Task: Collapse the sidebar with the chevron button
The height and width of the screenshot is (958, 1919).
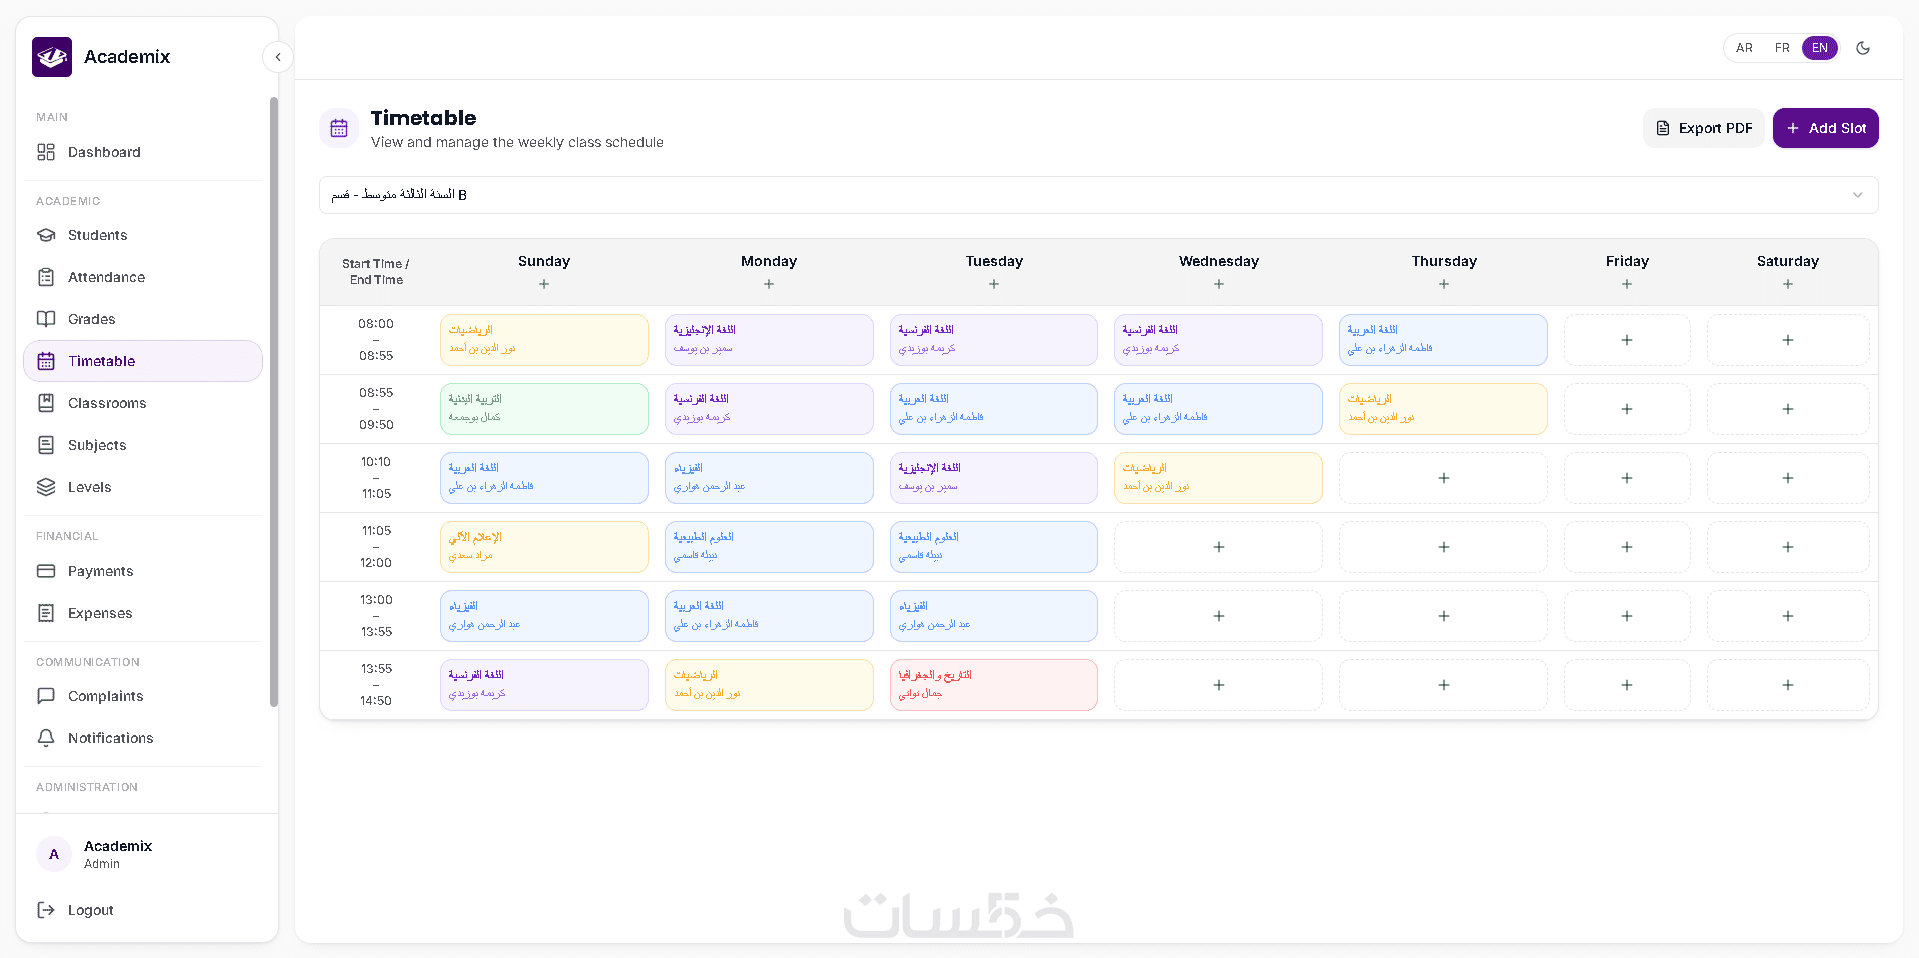Action: [278, 57]
